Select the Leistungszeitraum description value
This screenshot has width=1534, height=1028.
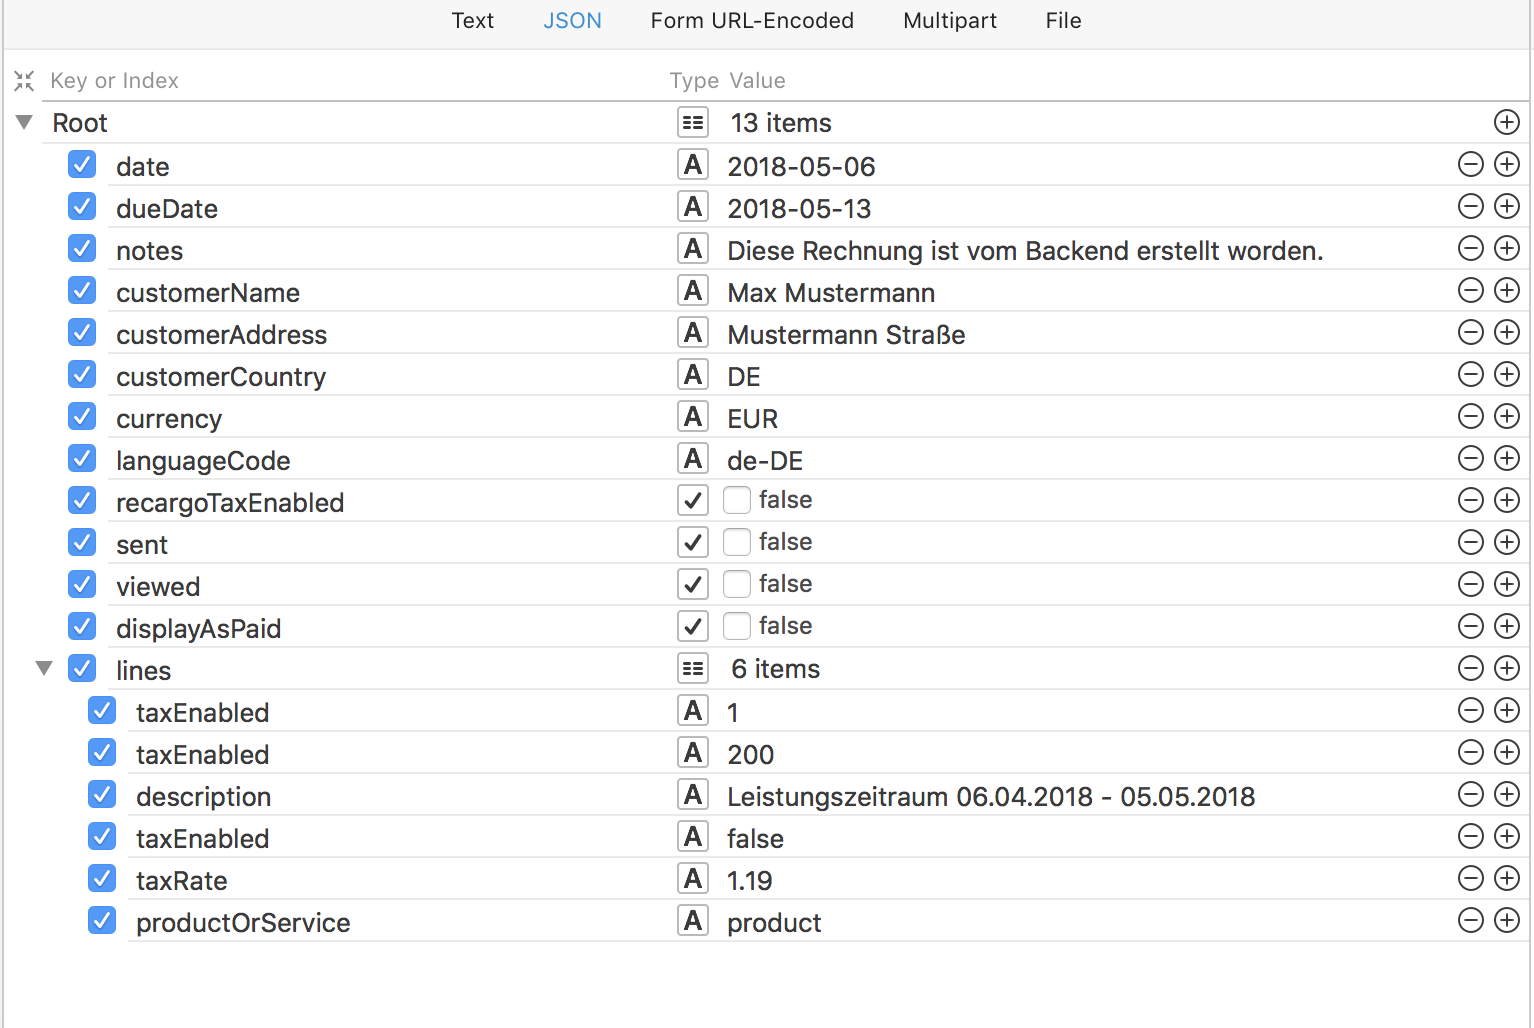[991, 796]
